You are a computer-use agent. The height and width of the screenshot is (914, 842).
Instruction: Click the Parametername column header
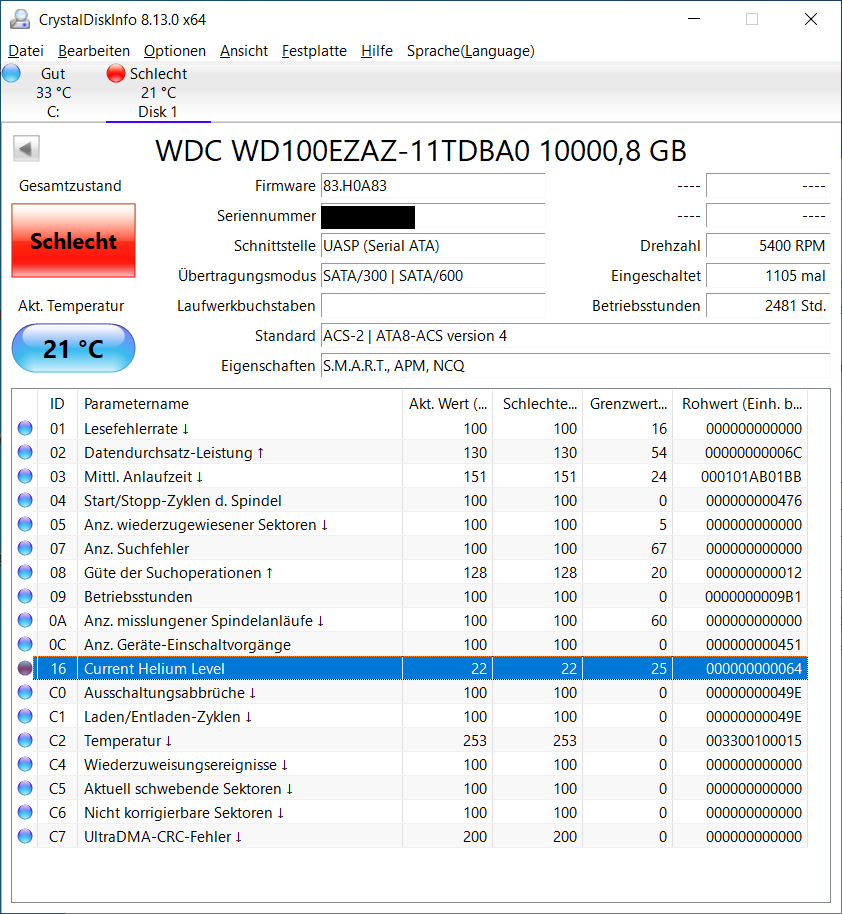[x=240, y=404]
